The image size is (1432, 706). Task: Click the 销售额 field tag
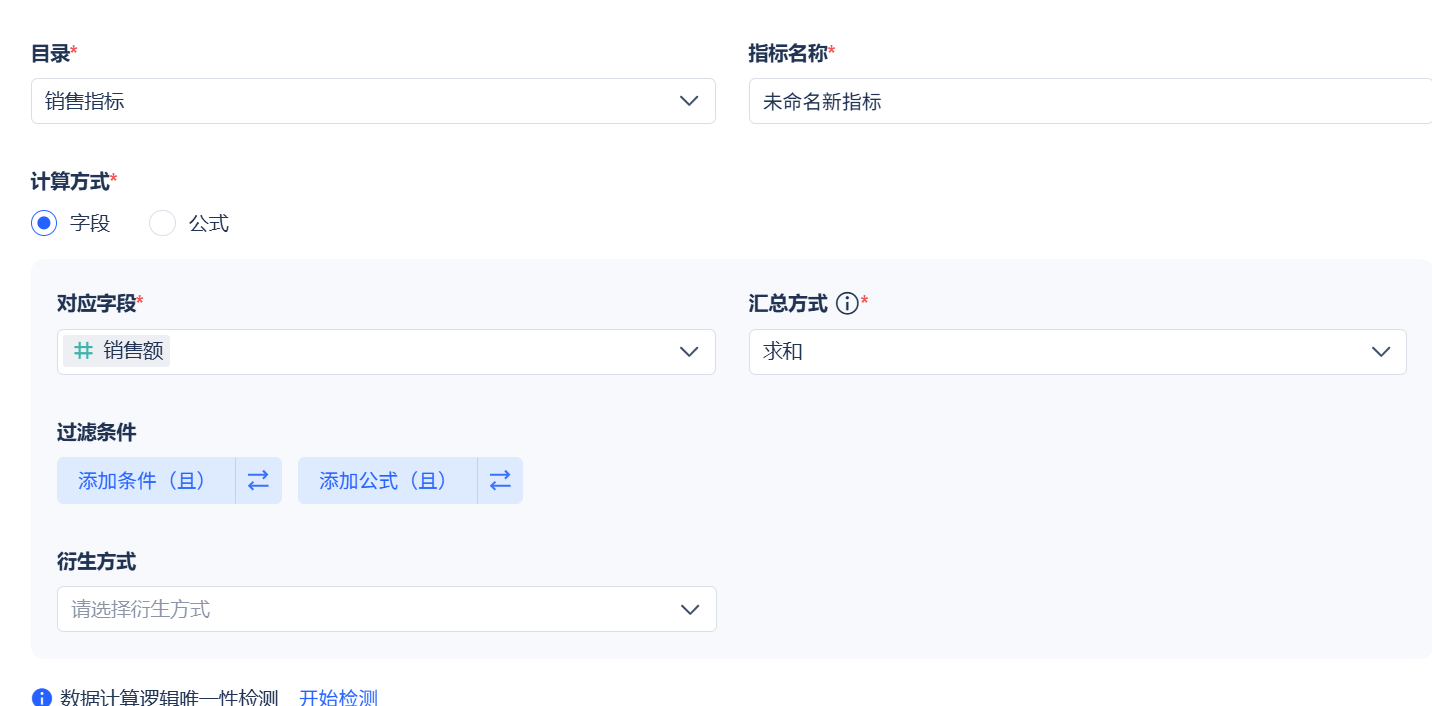[x=117, y=351]
